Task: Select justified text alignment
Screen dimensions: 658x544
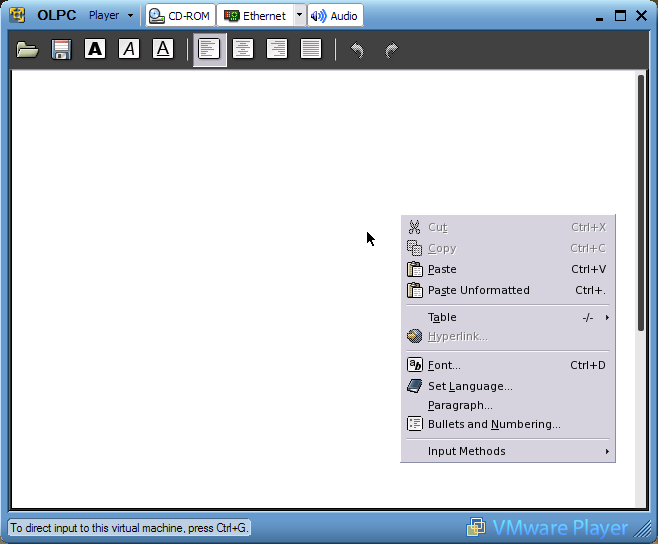Action: (x=311, y=49)
